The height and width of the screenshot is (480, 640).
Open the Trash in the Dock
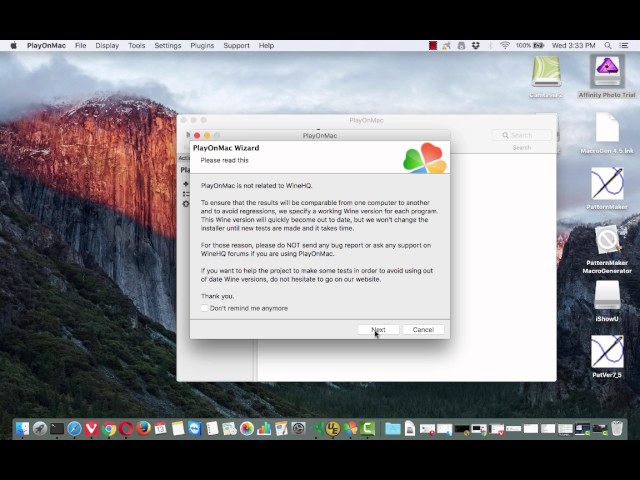[x=617, y=429]
